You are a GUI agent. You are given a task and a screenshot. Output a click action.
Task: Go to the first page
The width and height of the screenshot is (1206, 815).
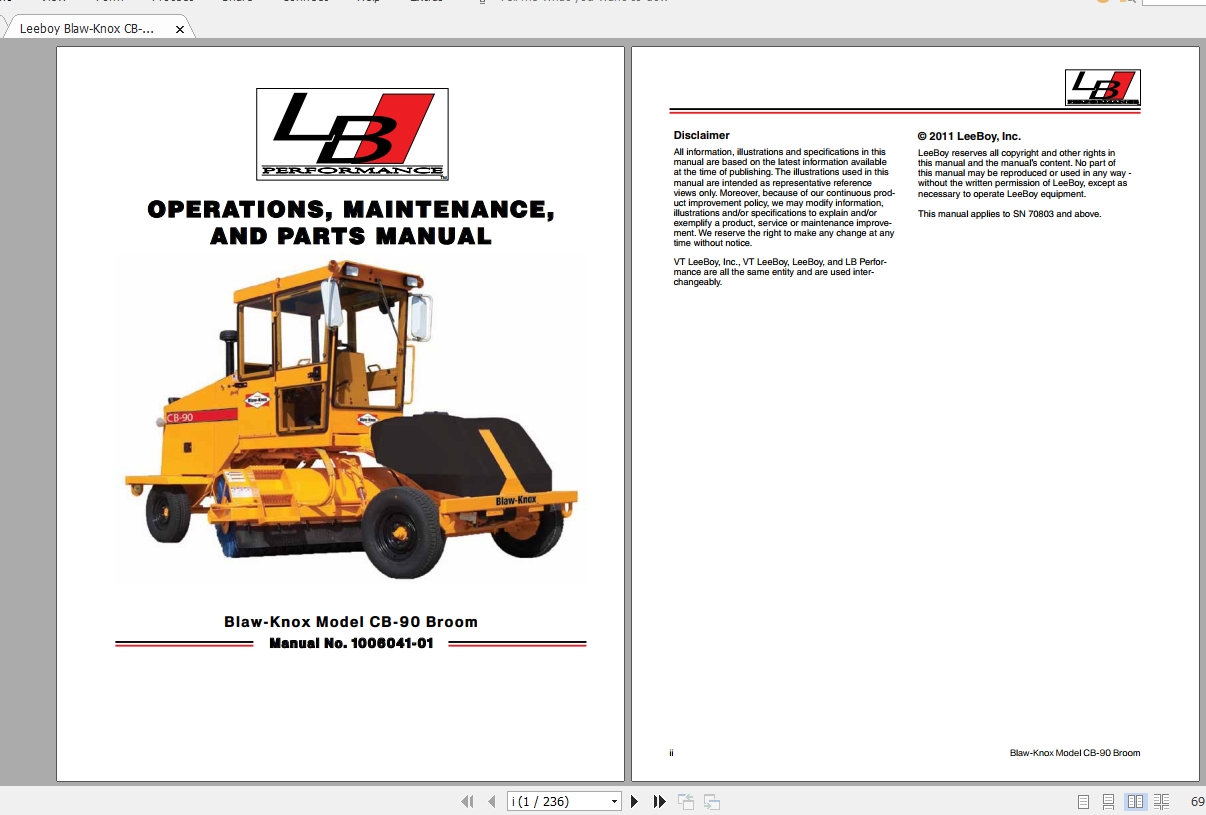[467, 801]
